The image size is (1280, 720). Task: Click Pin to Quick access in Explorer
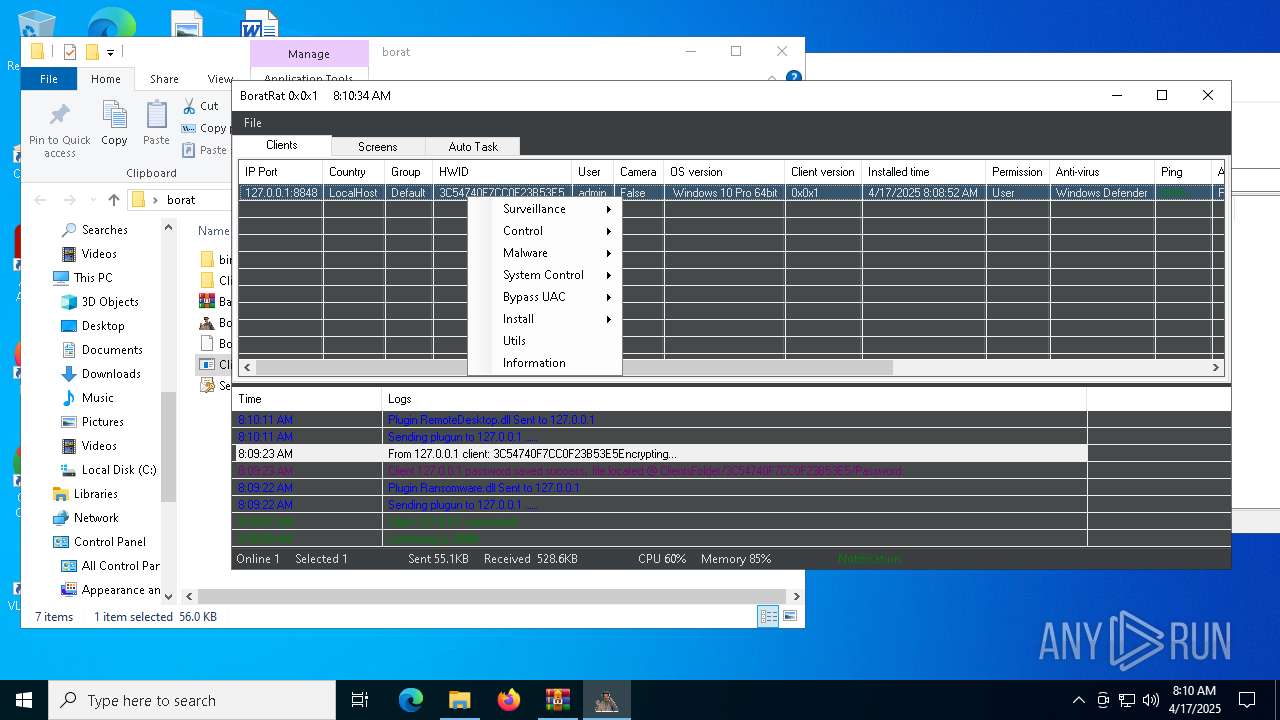point(60,130)
